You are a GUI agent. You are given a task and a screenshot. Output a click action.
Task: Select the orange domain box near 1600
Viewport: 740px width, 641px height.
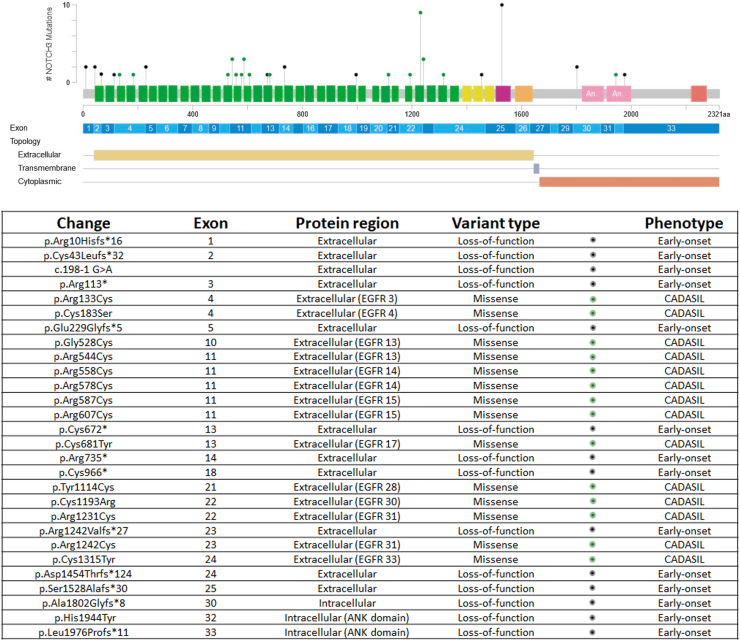click(x=524, y=93)
